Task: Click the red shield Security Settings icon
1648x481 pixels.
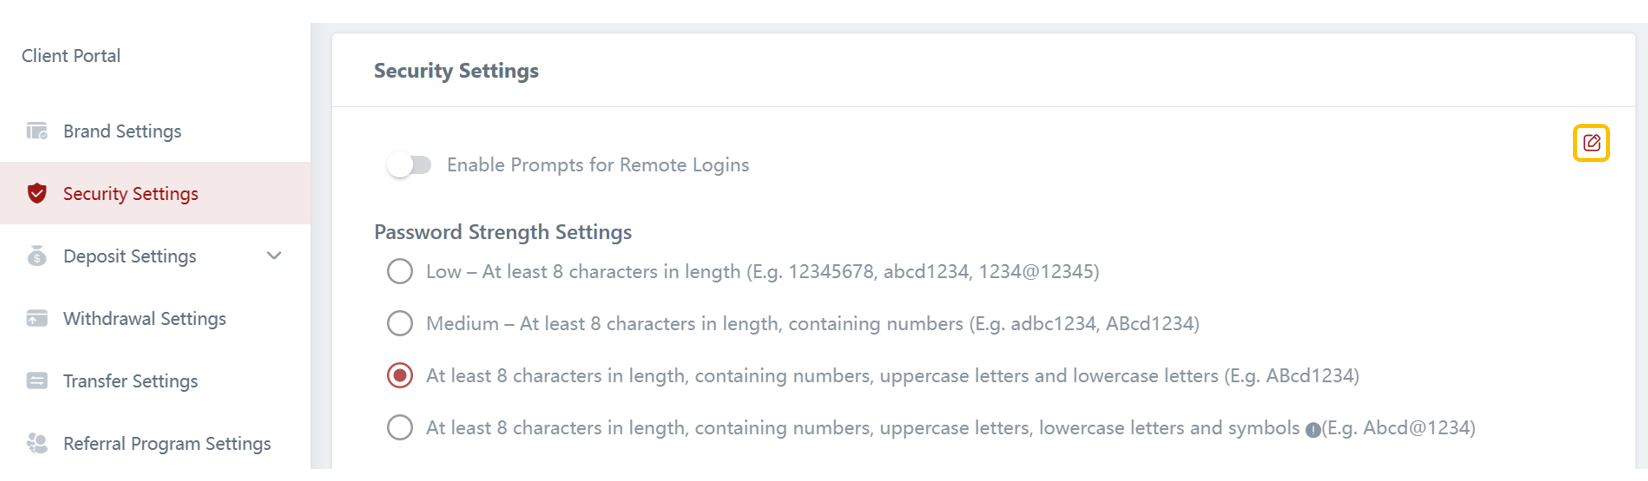Action: (x=37, y=193)
